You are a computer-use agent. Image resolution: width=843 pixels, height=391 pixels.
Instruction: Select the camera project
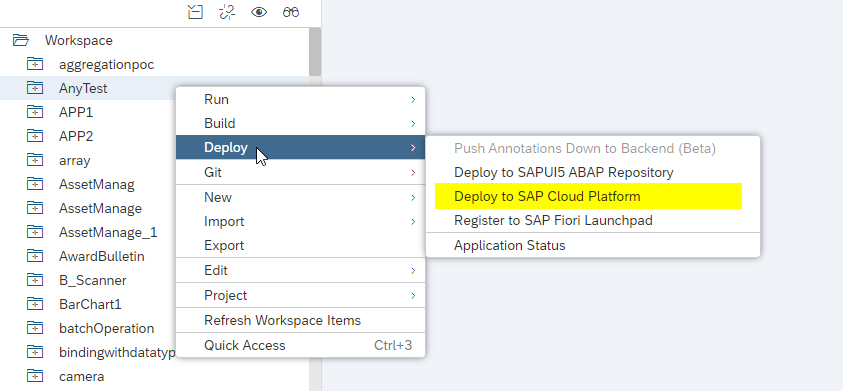pyautogui.click(x=81, y=376)
